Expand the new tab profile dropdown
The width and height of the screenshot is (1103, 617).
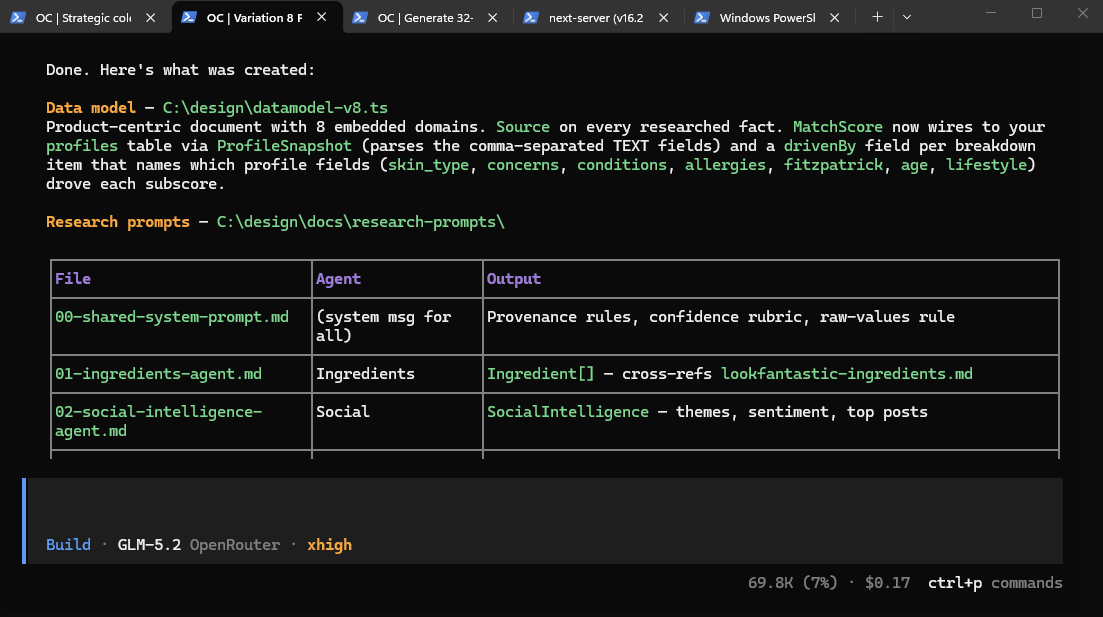click(907, 17)
